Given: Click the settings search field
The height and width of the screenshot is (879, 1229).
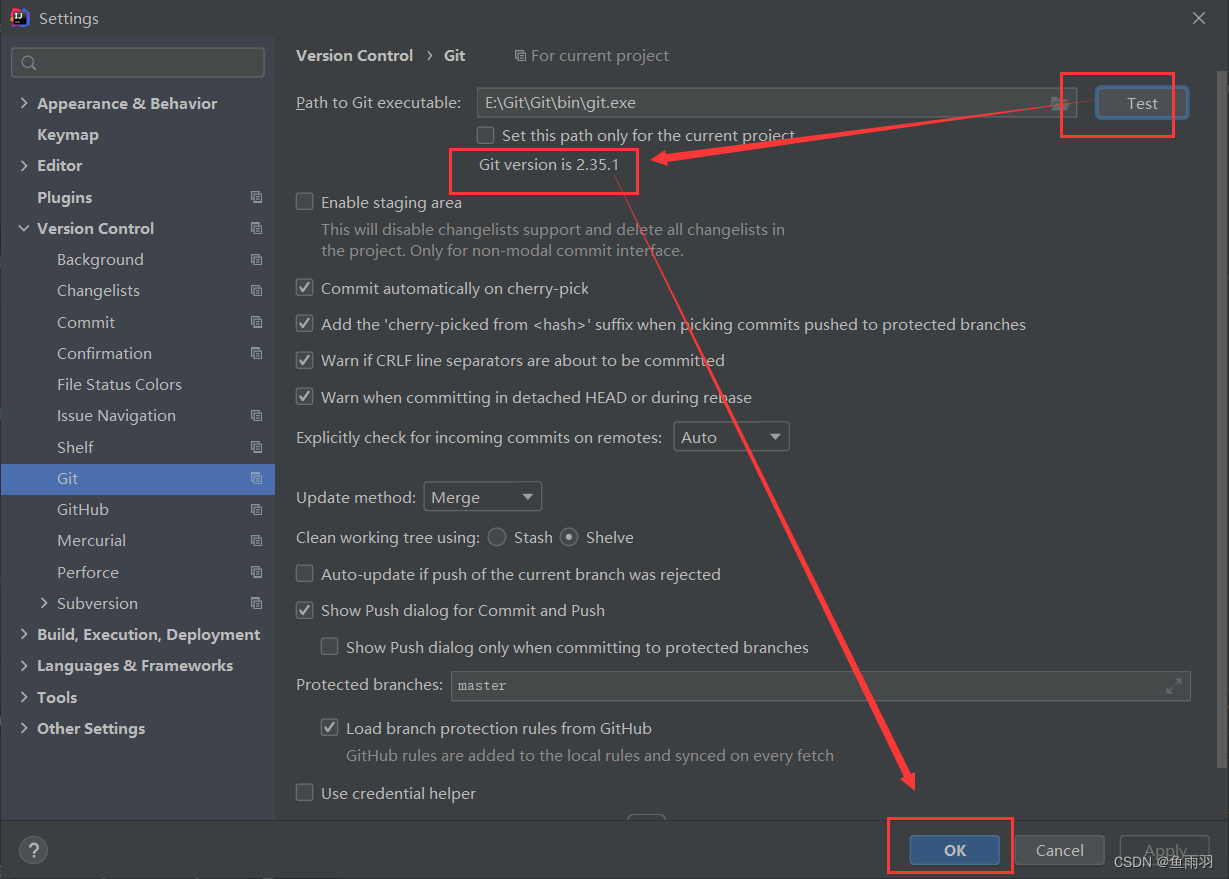Looking at the screenshot, I should [x=138, y=62].
